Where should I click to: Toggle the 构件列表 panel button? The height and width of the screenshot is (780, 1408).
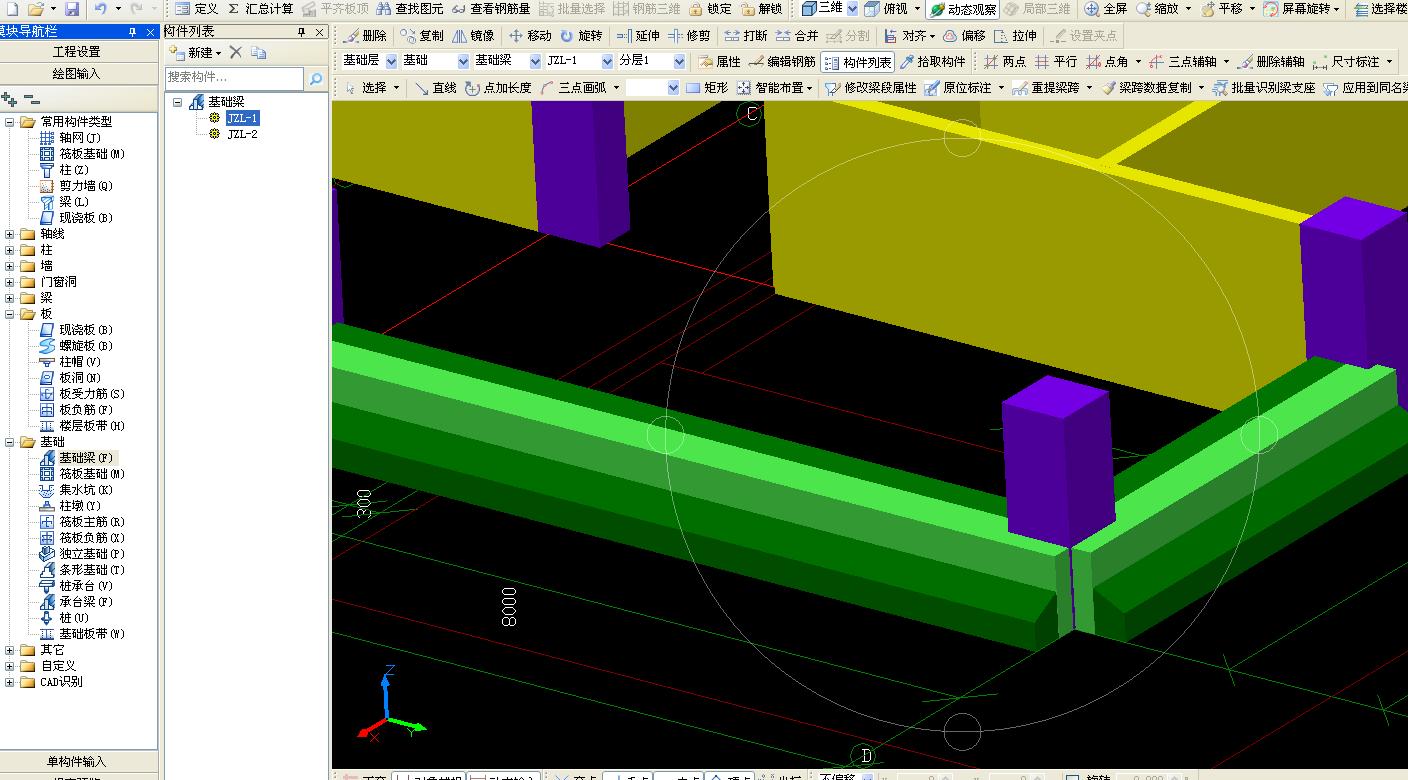[858, 61]
